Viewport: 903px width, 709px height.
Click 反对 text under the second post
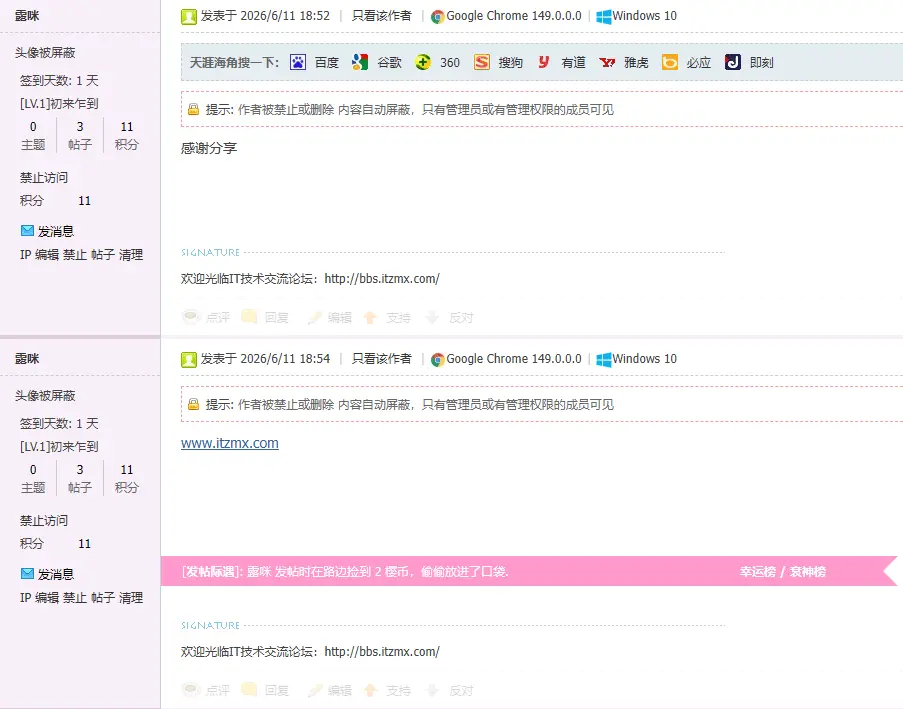point(461,690)
